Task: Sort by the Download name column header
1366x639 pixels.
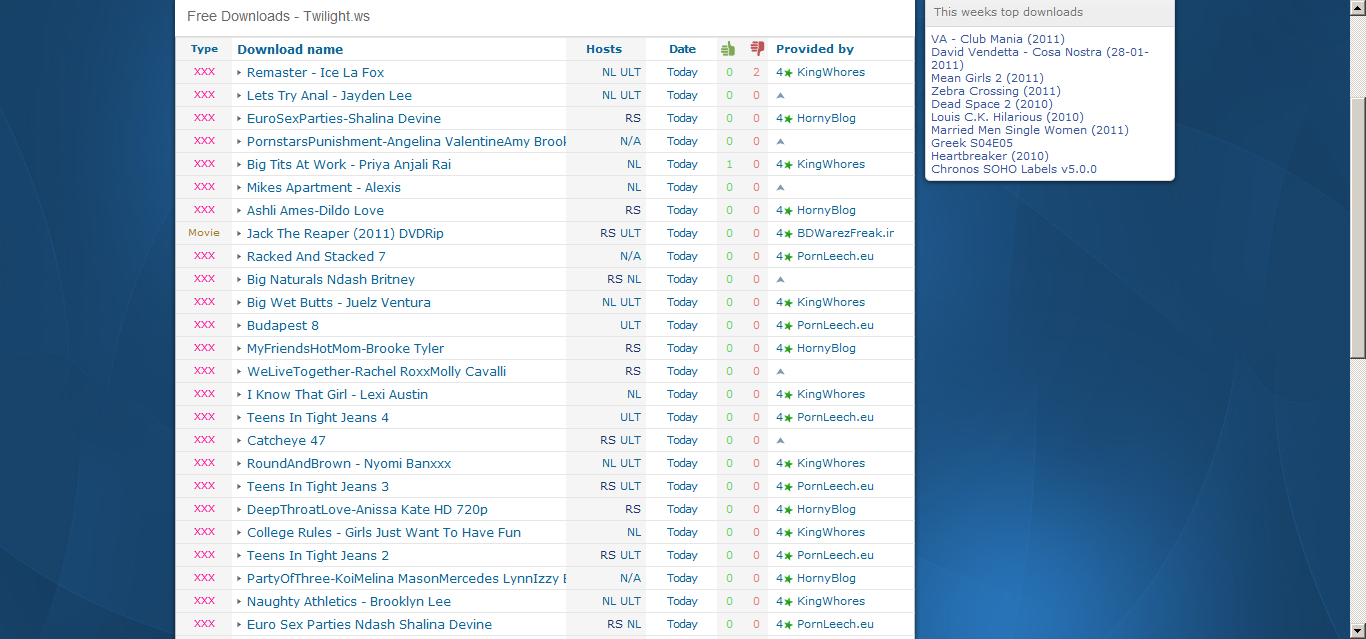Action: click(x=290, y=49)
